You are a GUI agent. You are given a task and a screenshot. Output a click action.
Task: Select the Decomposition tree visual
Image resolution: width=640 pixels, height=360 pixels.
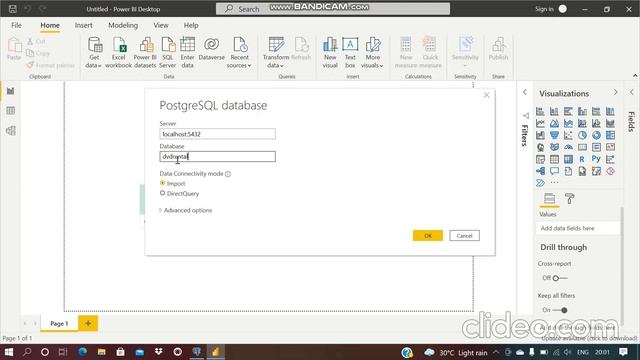[540, 171]
